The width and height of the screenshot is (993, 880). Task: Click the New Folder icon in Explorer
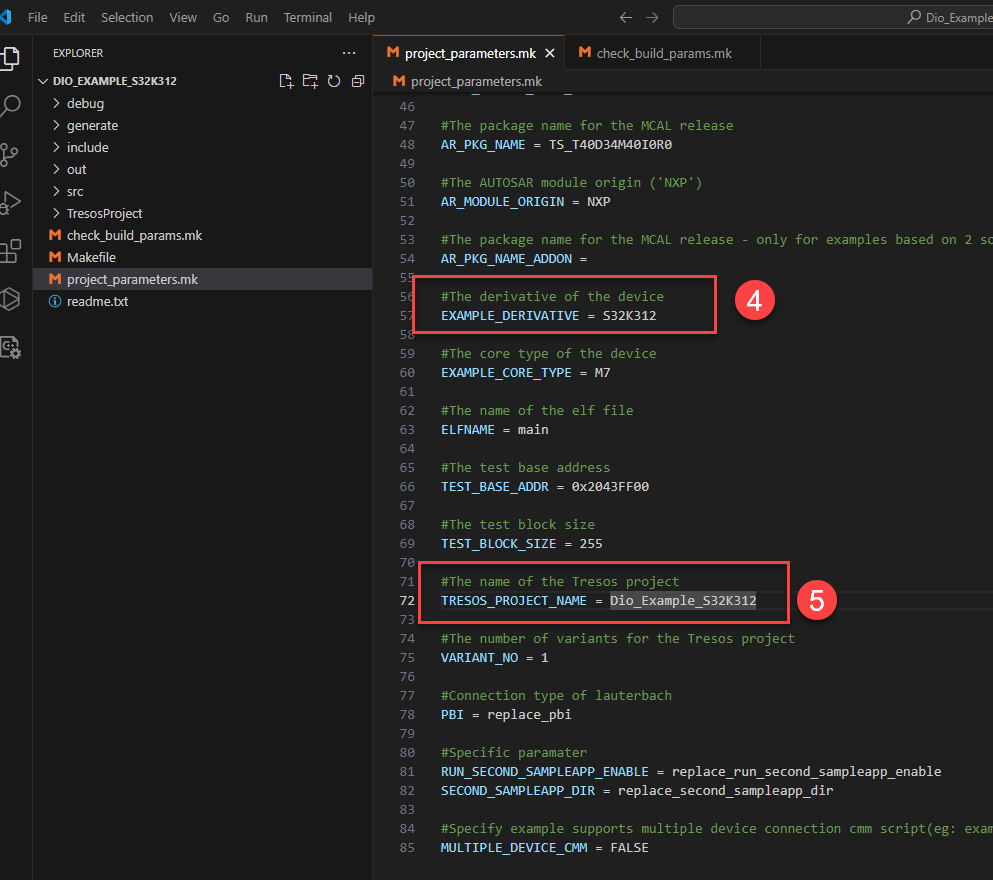pos(310,81)
